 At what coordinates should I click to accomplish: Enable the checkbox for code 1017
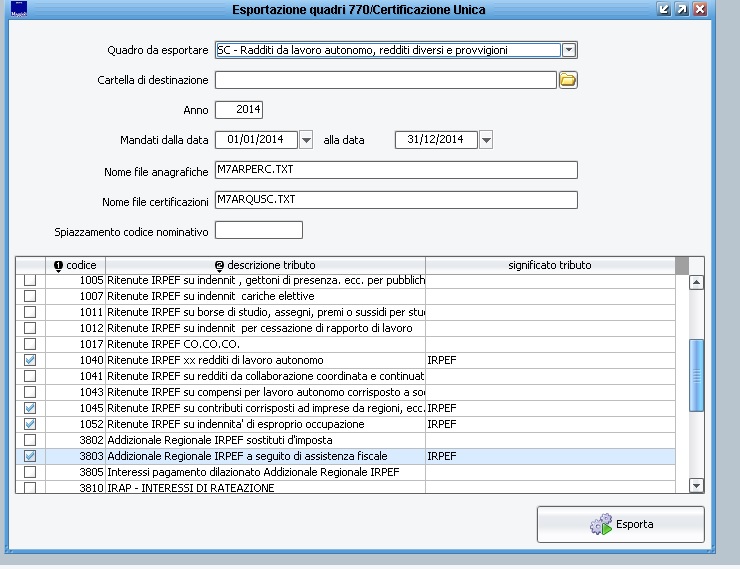(30, 344)
